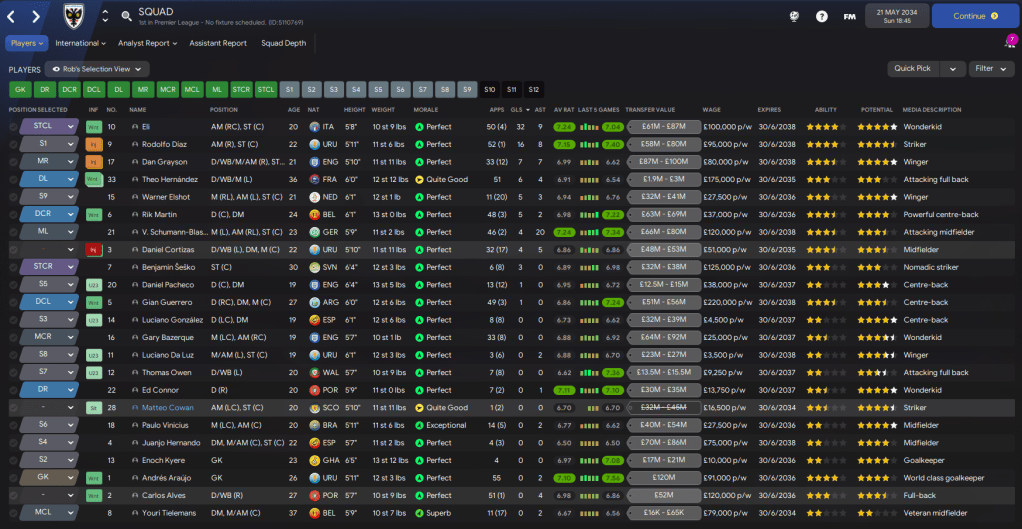
Task: Switch to the Squad Depth tab
Action: tap(284, 43)
